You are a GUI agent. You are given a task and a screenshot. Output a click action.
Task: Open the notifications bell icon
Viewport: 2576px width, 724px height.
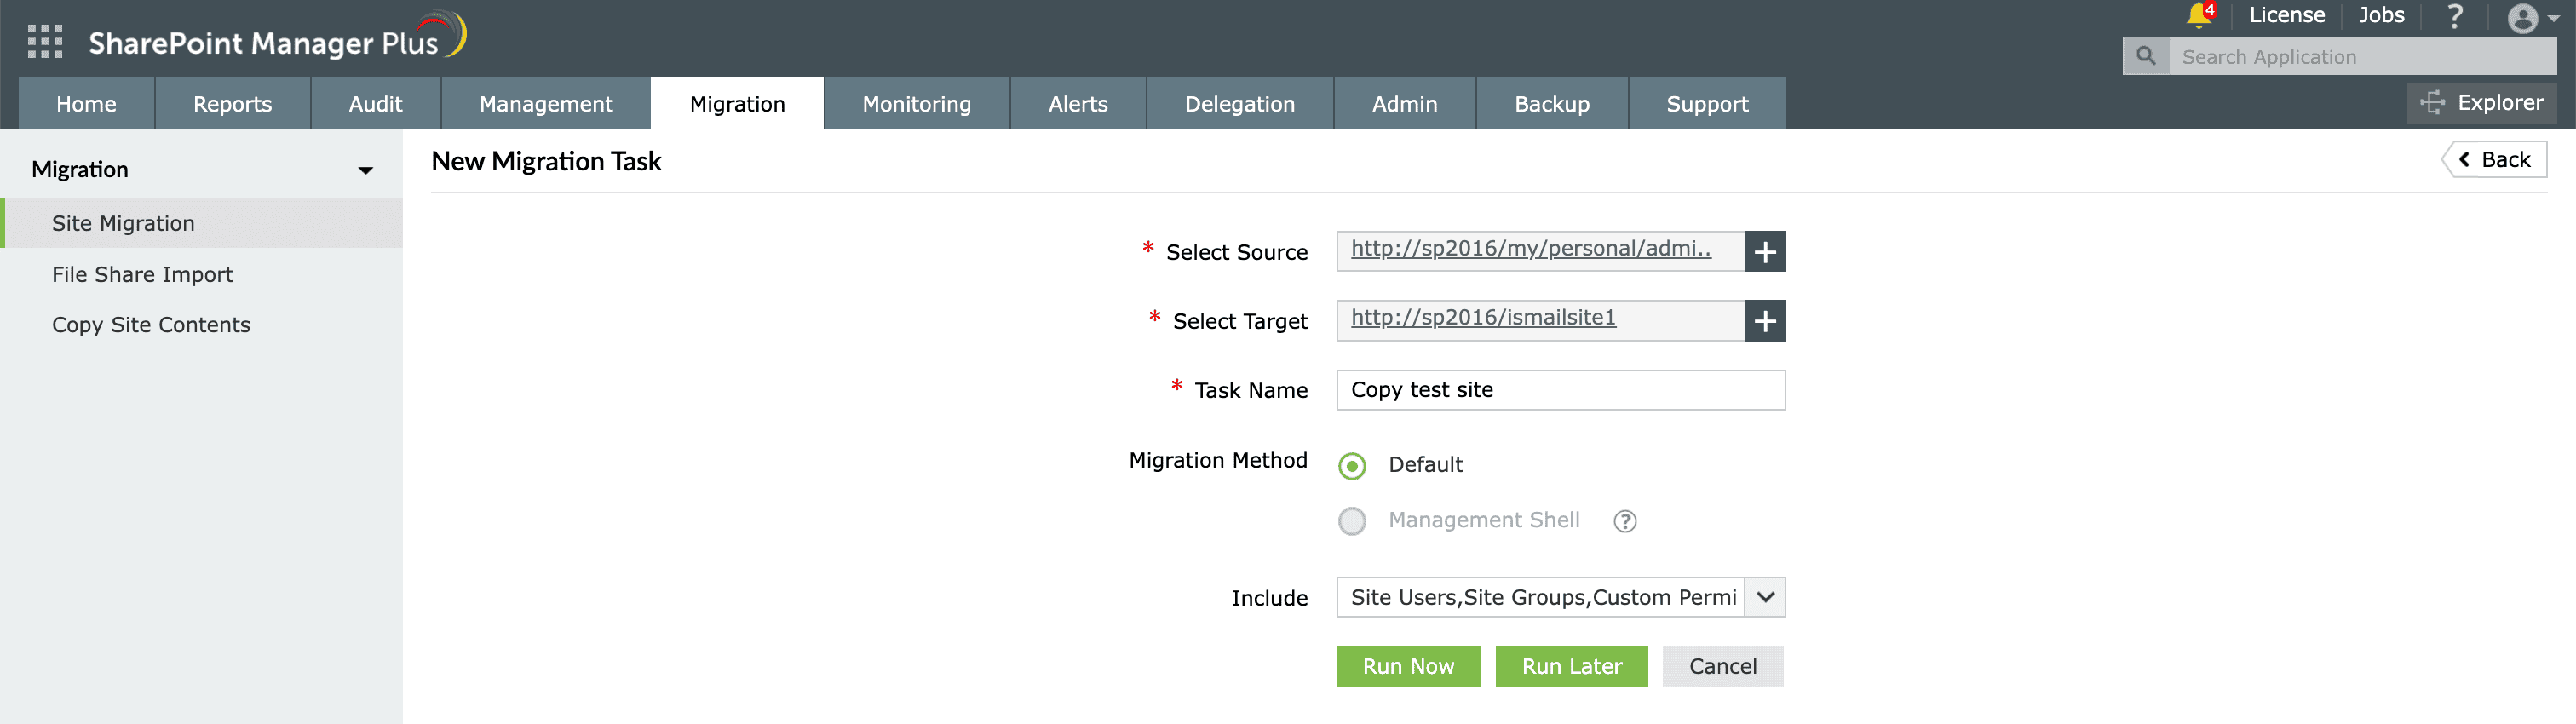tap(2197, 15)
